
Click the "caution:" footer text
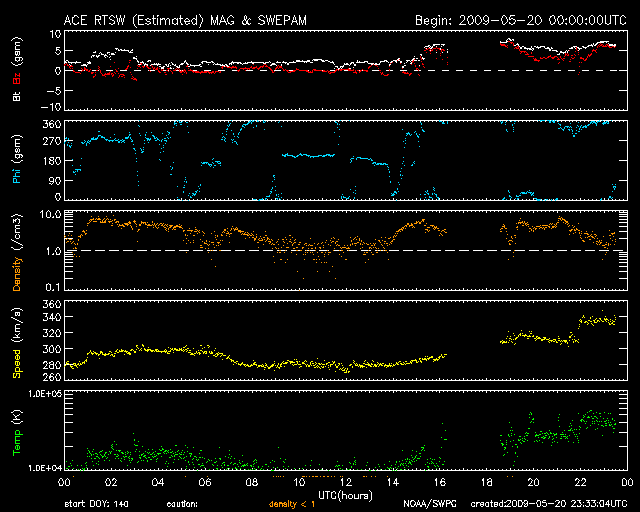182,504
